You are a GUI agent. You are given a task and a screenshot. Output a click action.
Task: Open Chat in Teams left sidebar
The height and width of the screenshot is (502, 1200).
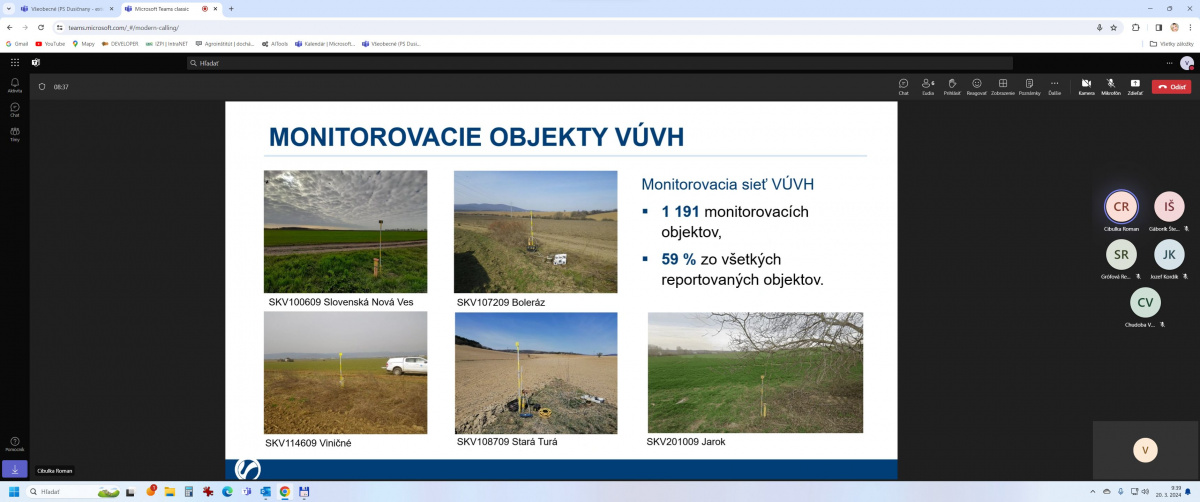[14, 109]
